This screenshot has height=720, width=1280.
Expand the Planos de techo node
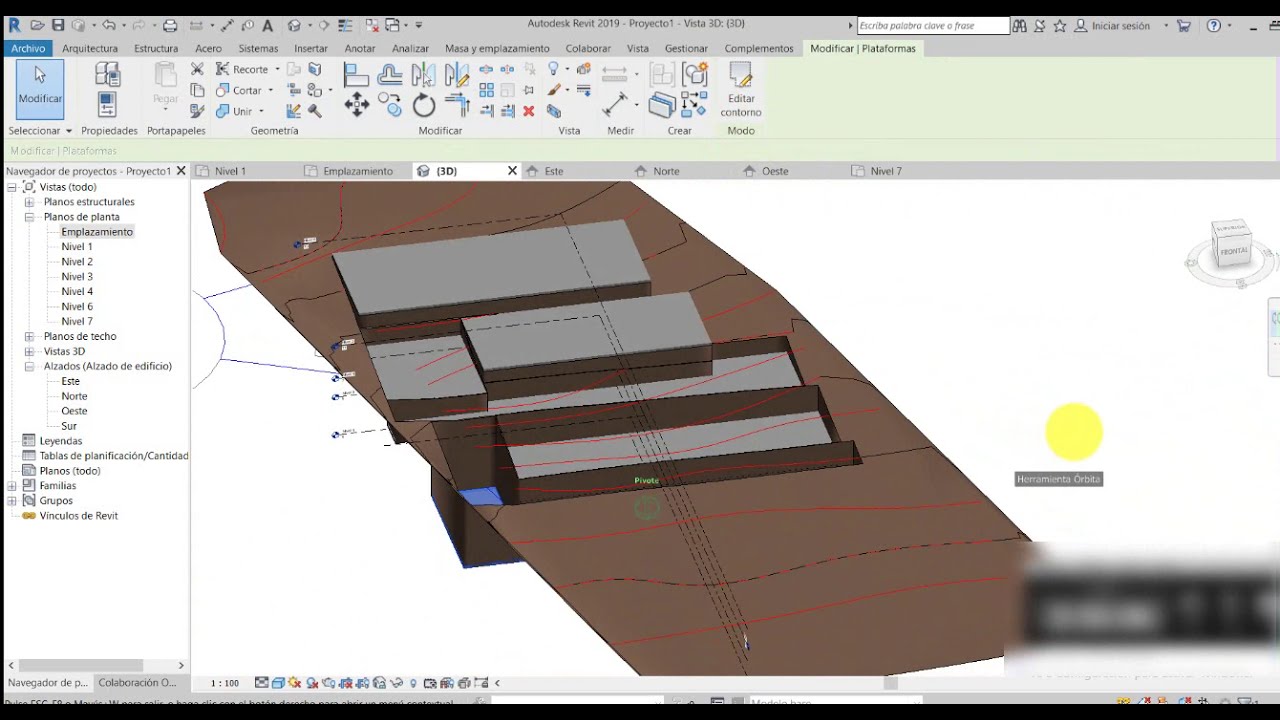pos(29,337)
